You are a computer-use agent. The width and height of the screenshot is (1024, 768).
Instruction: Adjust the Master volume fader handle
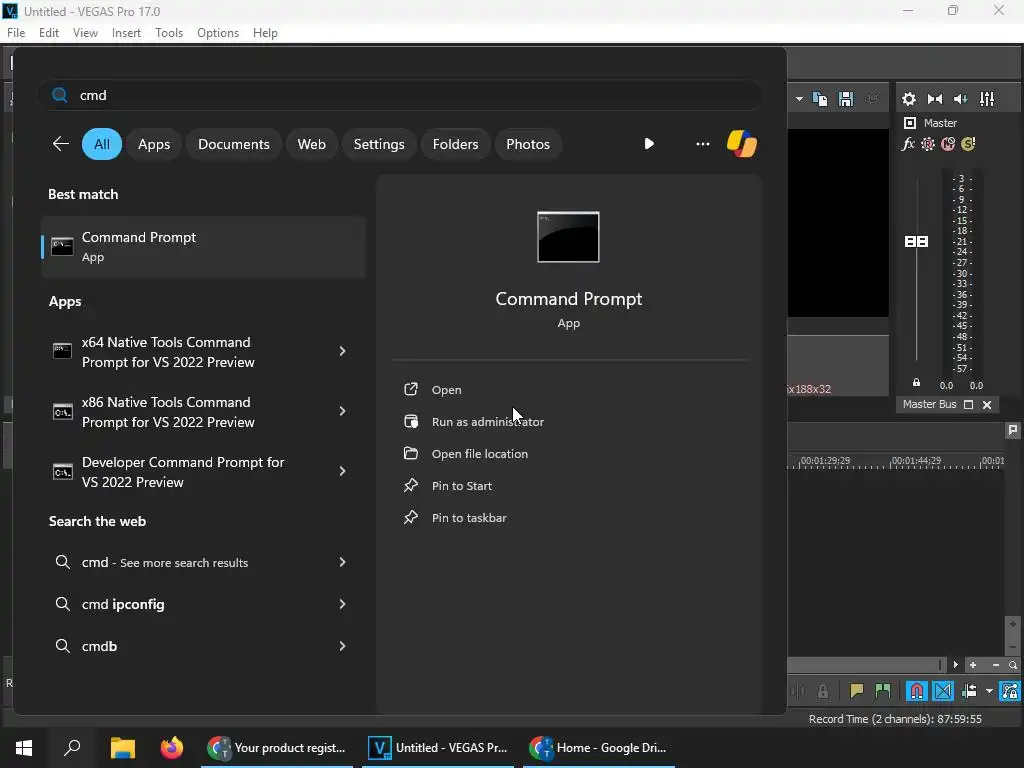[x=916, y=242]
